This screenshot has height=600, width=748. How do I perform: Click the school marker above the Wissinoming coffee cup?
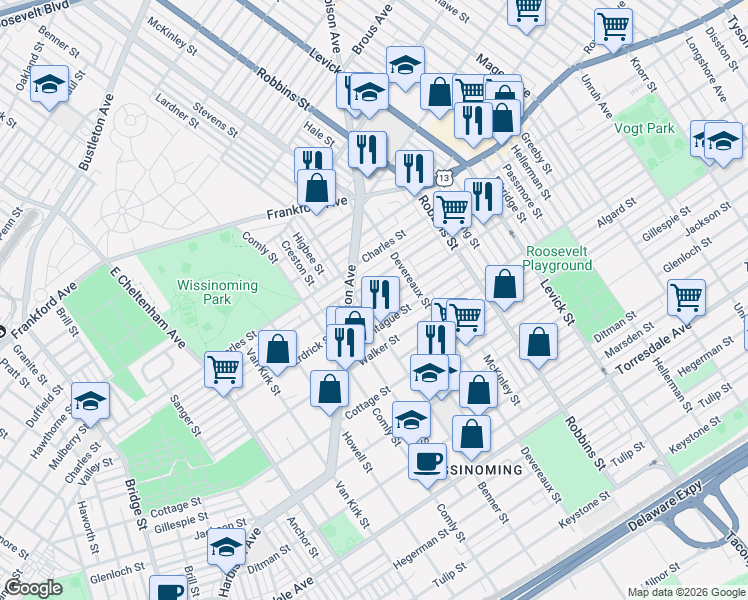click(x=412, y=421)
